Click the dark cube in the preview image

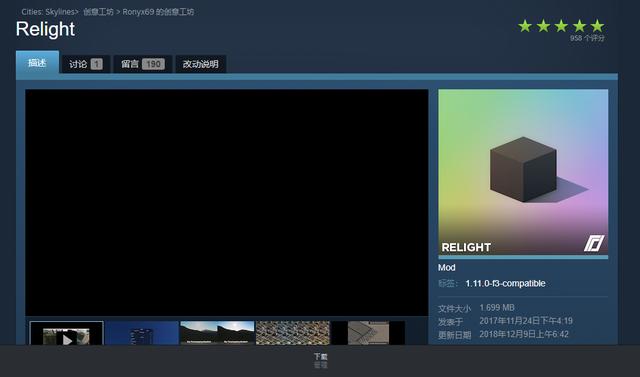523,169
